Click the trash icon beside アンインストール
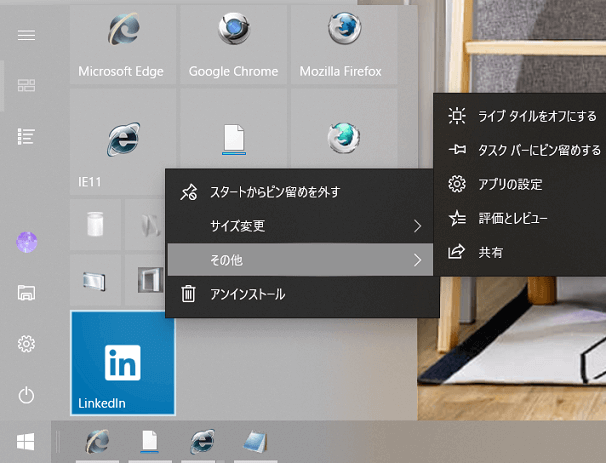Viewport: 606px width, 463px height. [x=188, y=294]
